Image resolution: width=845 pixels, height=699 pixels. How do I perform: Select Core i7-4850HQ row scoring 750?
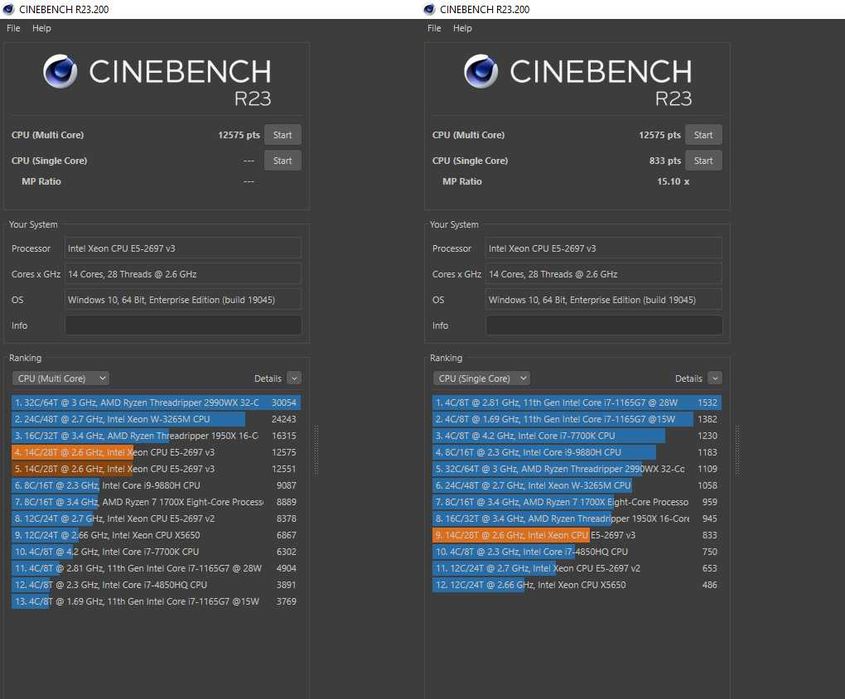click(x=577, y=552)
